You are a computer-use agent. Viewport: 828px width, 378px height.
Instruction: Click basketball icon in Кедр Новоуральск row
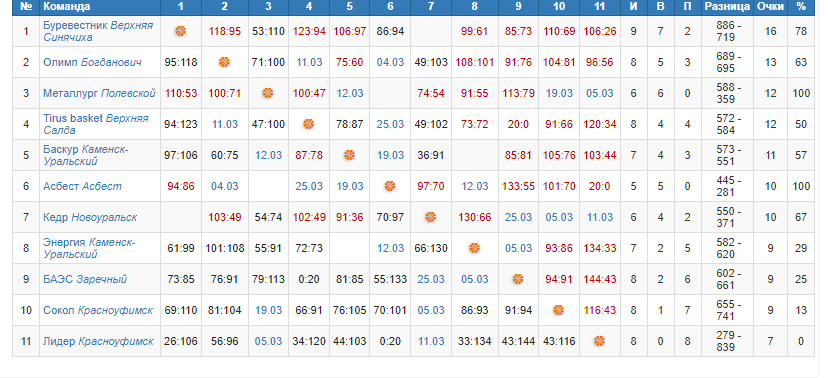click(430, 217)
